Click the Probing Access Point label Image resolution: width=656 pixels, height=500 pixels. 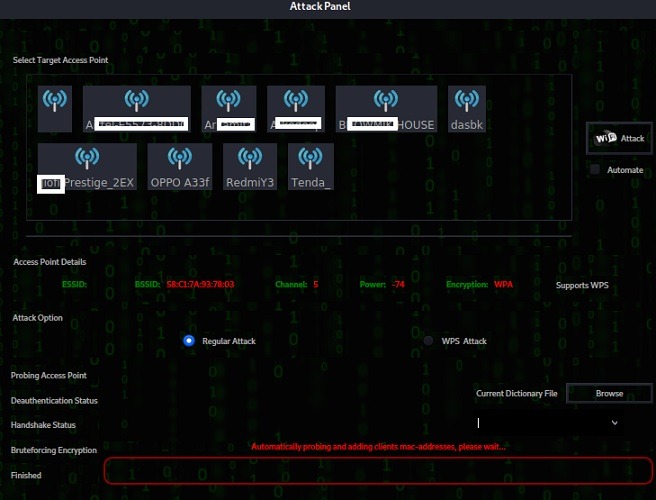point(49,375)
